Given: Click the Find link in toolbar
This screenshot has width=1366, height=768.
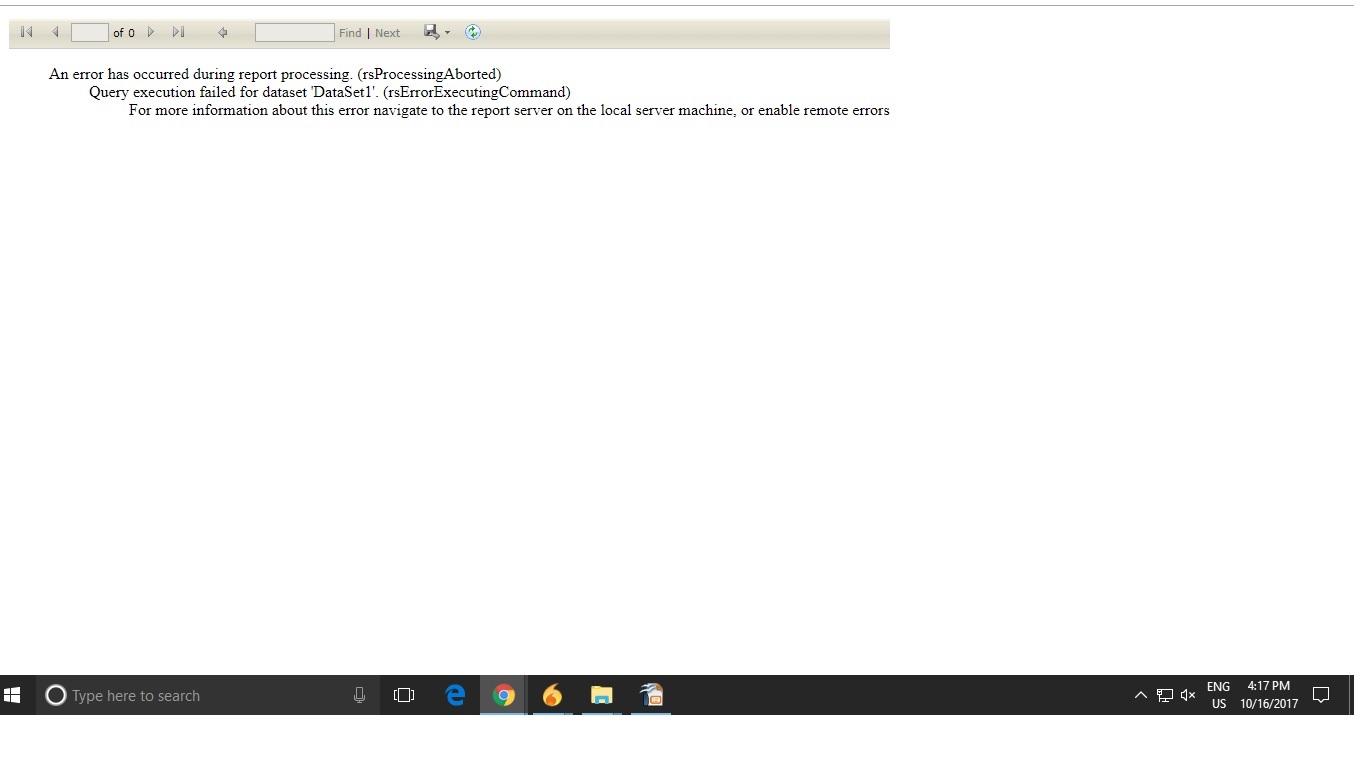Looking at the screenshot, I should click(x=350, y=33).
